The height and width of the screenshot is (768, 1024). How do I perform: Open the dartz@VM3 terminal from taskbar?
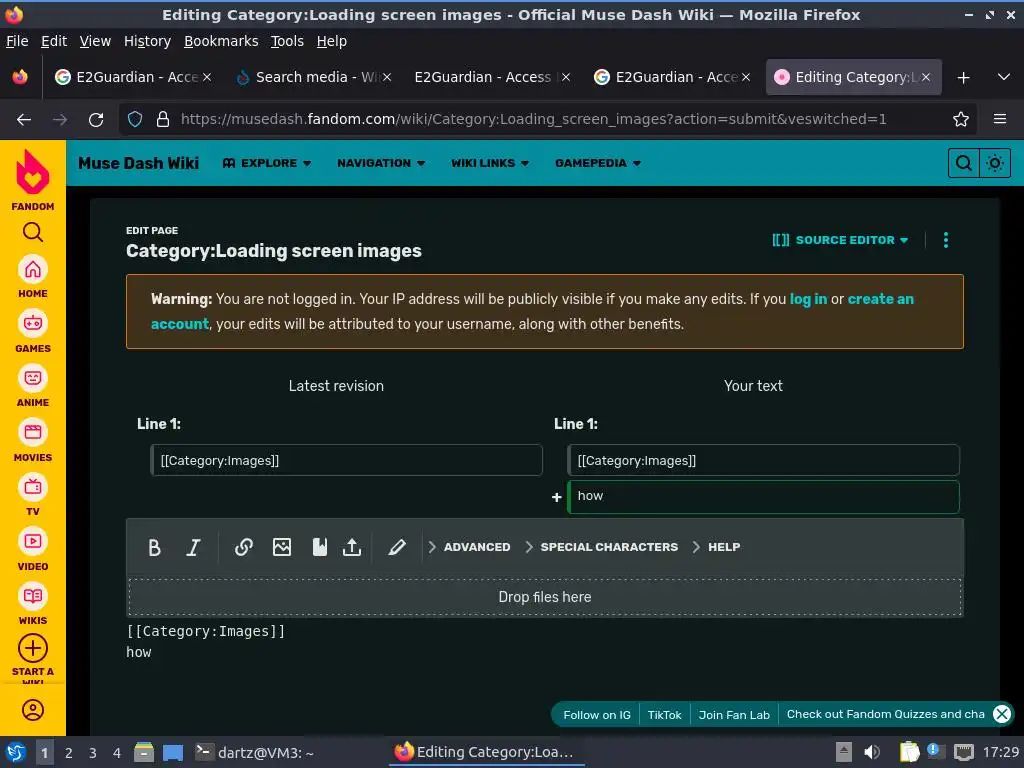pyautogui.click(x=255, y=752)
